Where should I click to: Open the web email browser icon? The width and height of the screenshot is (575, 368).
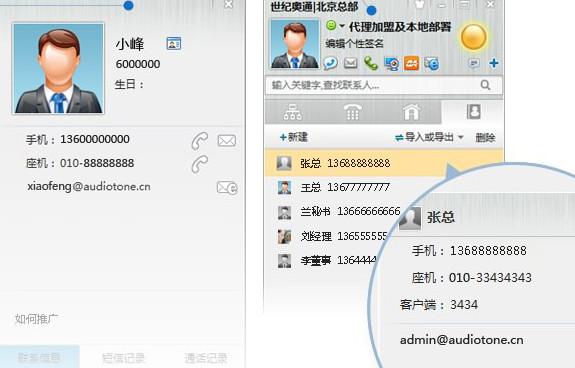[x=432, y=64]
